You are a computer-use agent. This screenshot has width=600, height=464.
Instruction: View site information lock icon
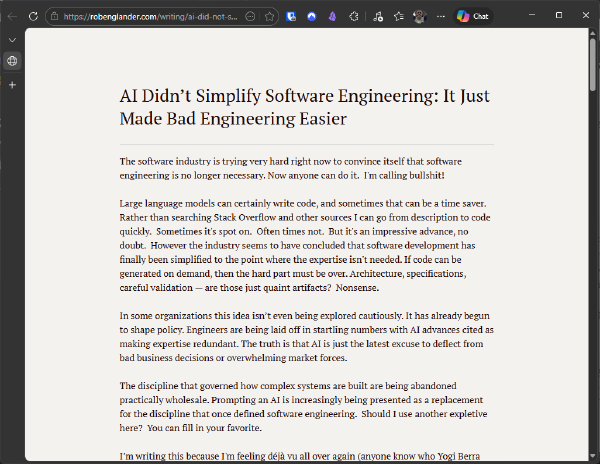tap(55, 17)
